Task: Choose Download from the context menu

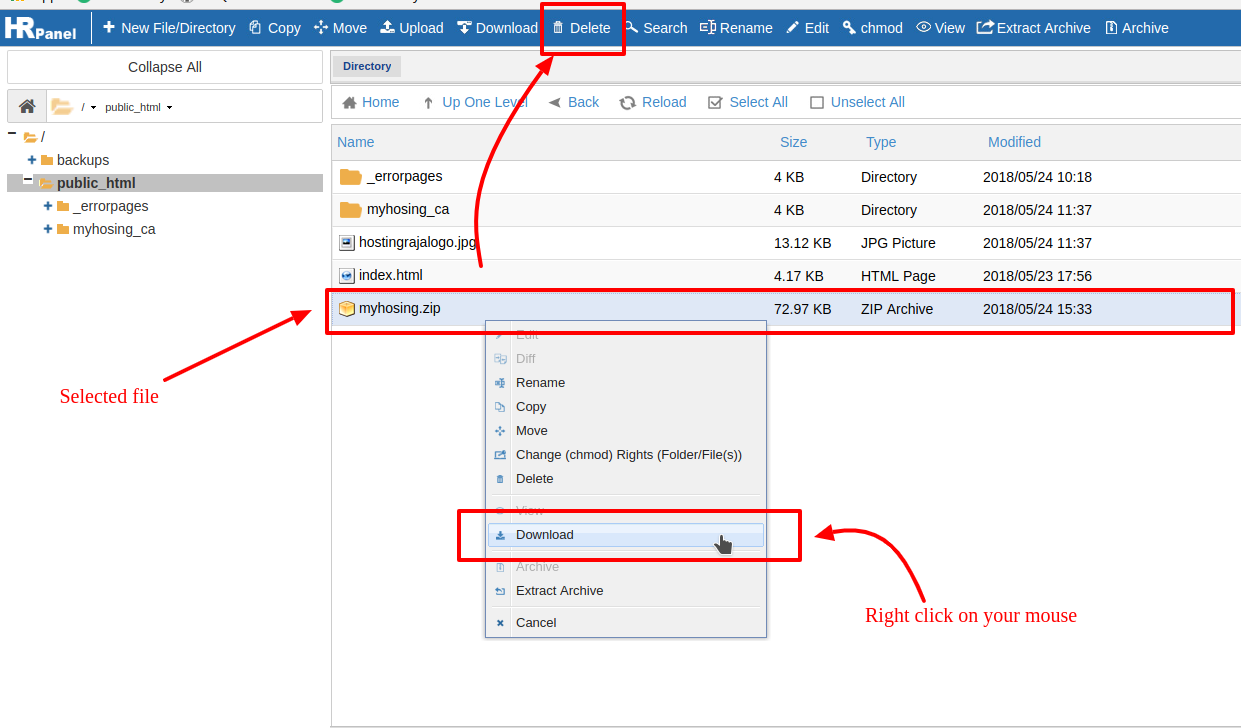Action: tap(544, 535)
